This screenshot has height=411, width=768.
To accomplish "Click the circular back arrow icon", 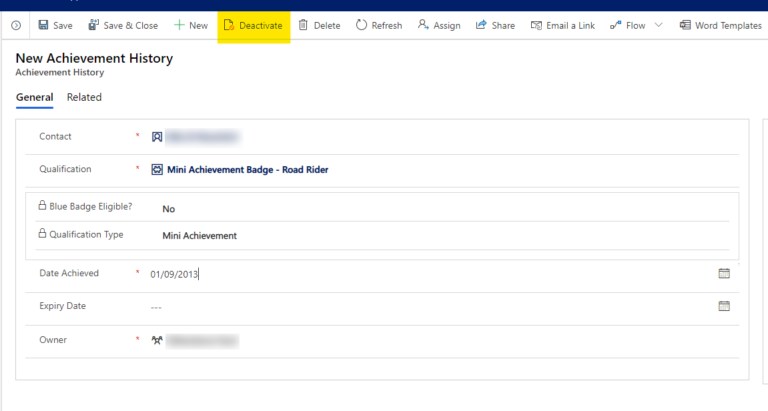I will point(16,25).
